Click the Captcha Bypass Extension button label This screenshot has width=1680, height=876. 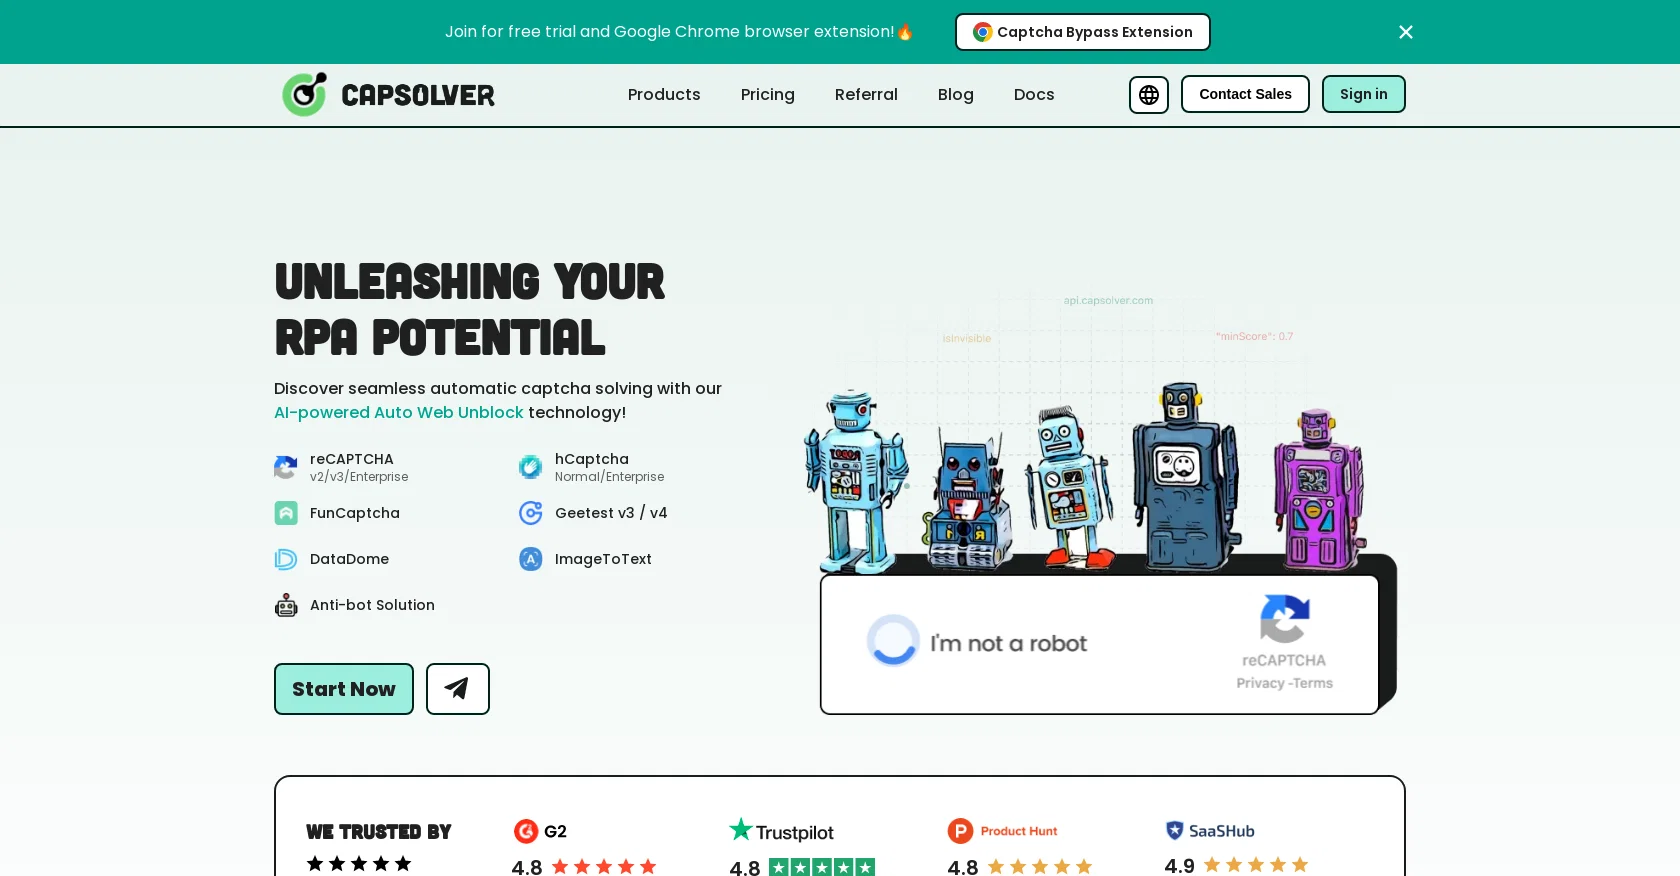1095,32
